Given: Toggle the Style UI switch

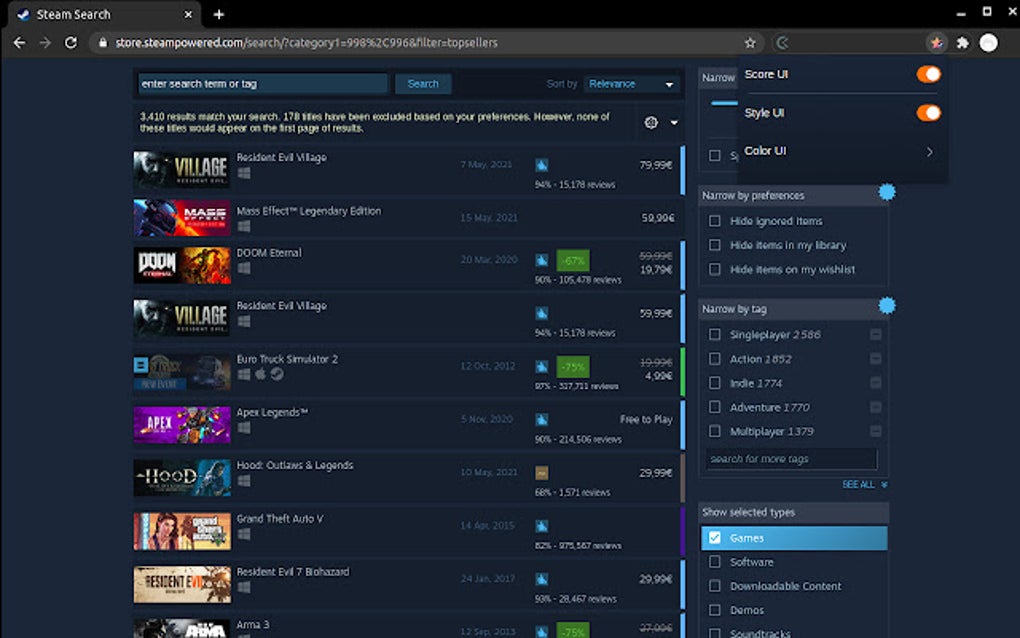Looking at the screenshot, I should [928, 113].
